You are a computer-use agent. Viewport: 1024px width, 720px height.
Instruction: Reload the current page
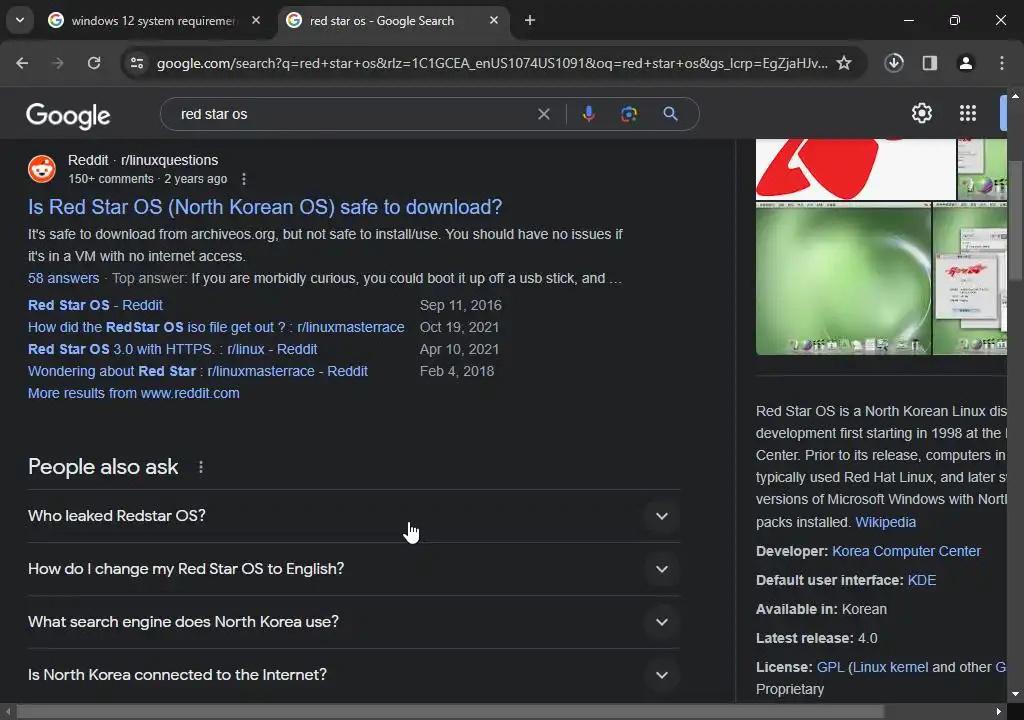coord(94,63)
